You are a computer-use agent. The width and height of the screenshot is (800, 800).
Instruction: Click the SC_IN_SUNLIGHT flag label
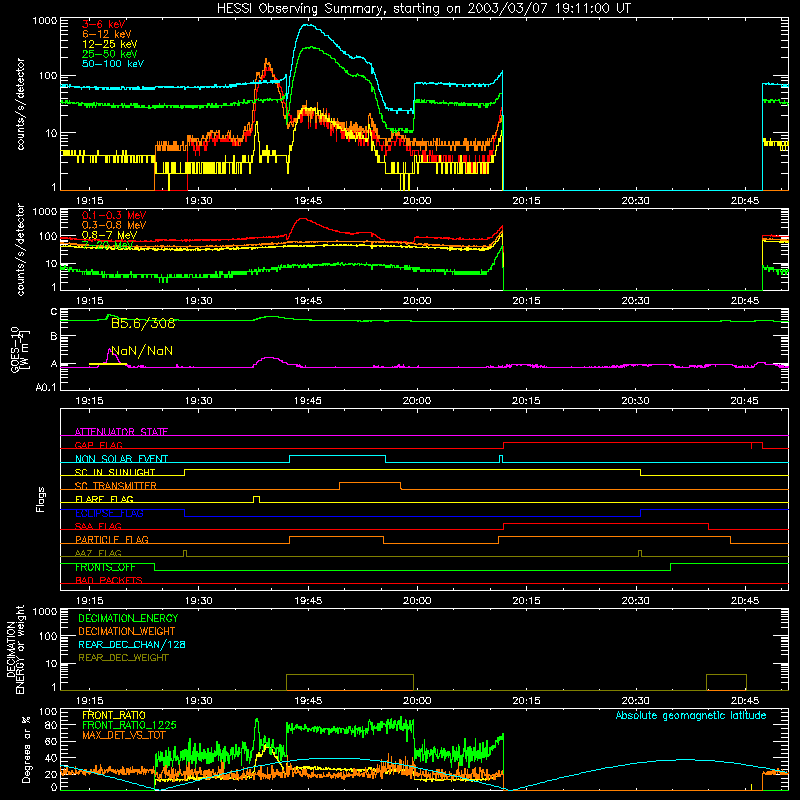coord(115,472)
